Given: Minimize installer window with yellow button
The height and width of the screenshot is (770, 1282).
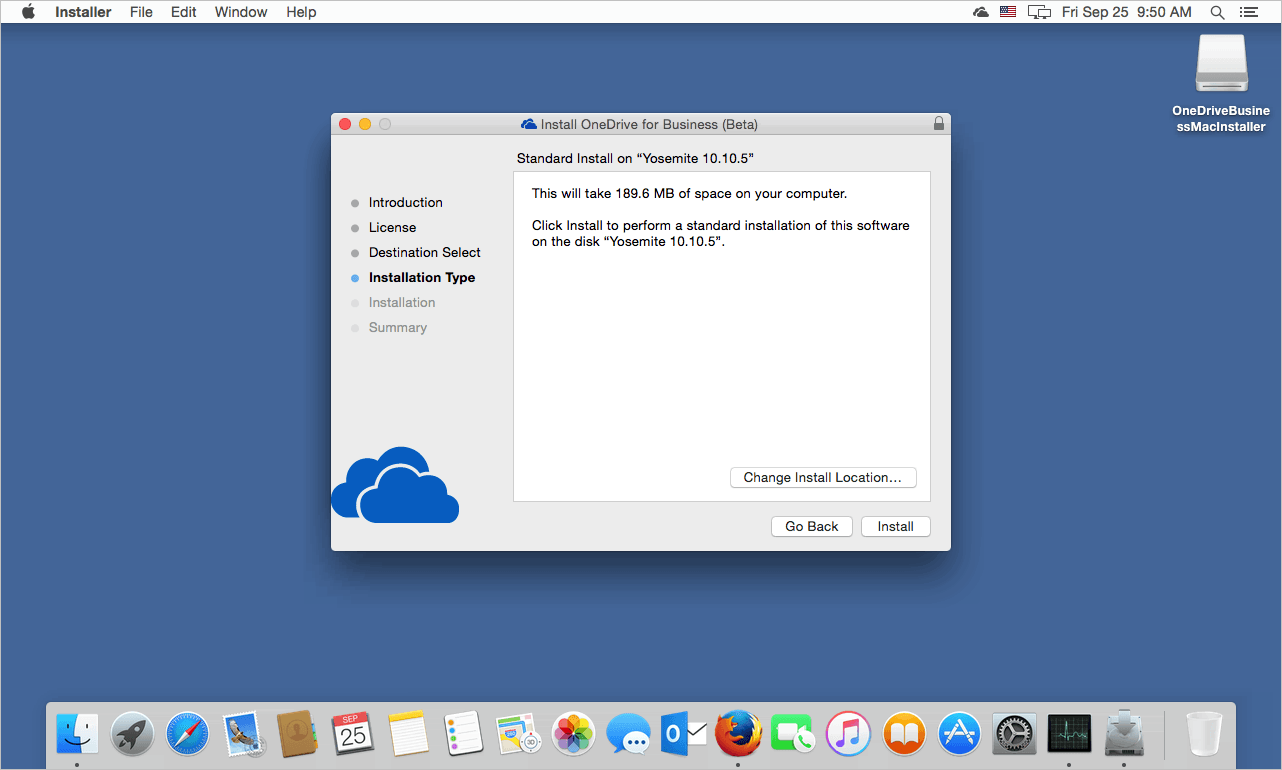Looking at the screenshot, I should pyautogui.click(x=365, y=124).
